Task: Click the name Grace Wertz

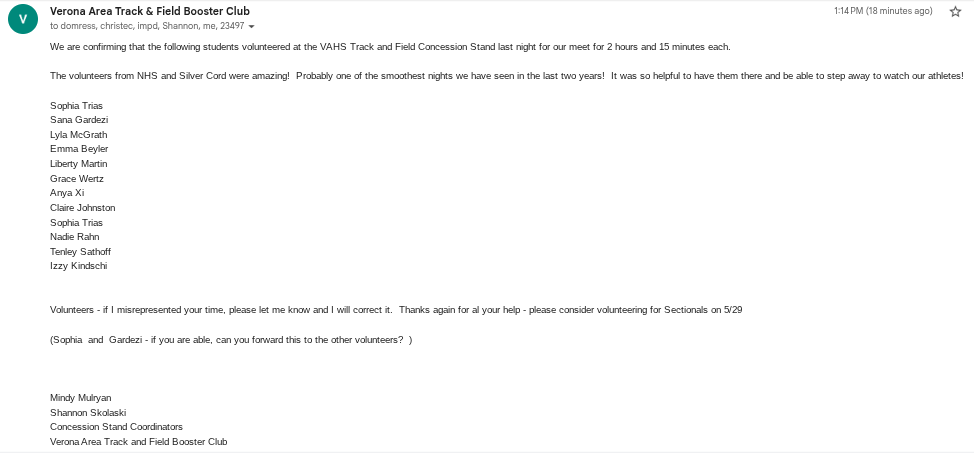Action: point(76,179)
